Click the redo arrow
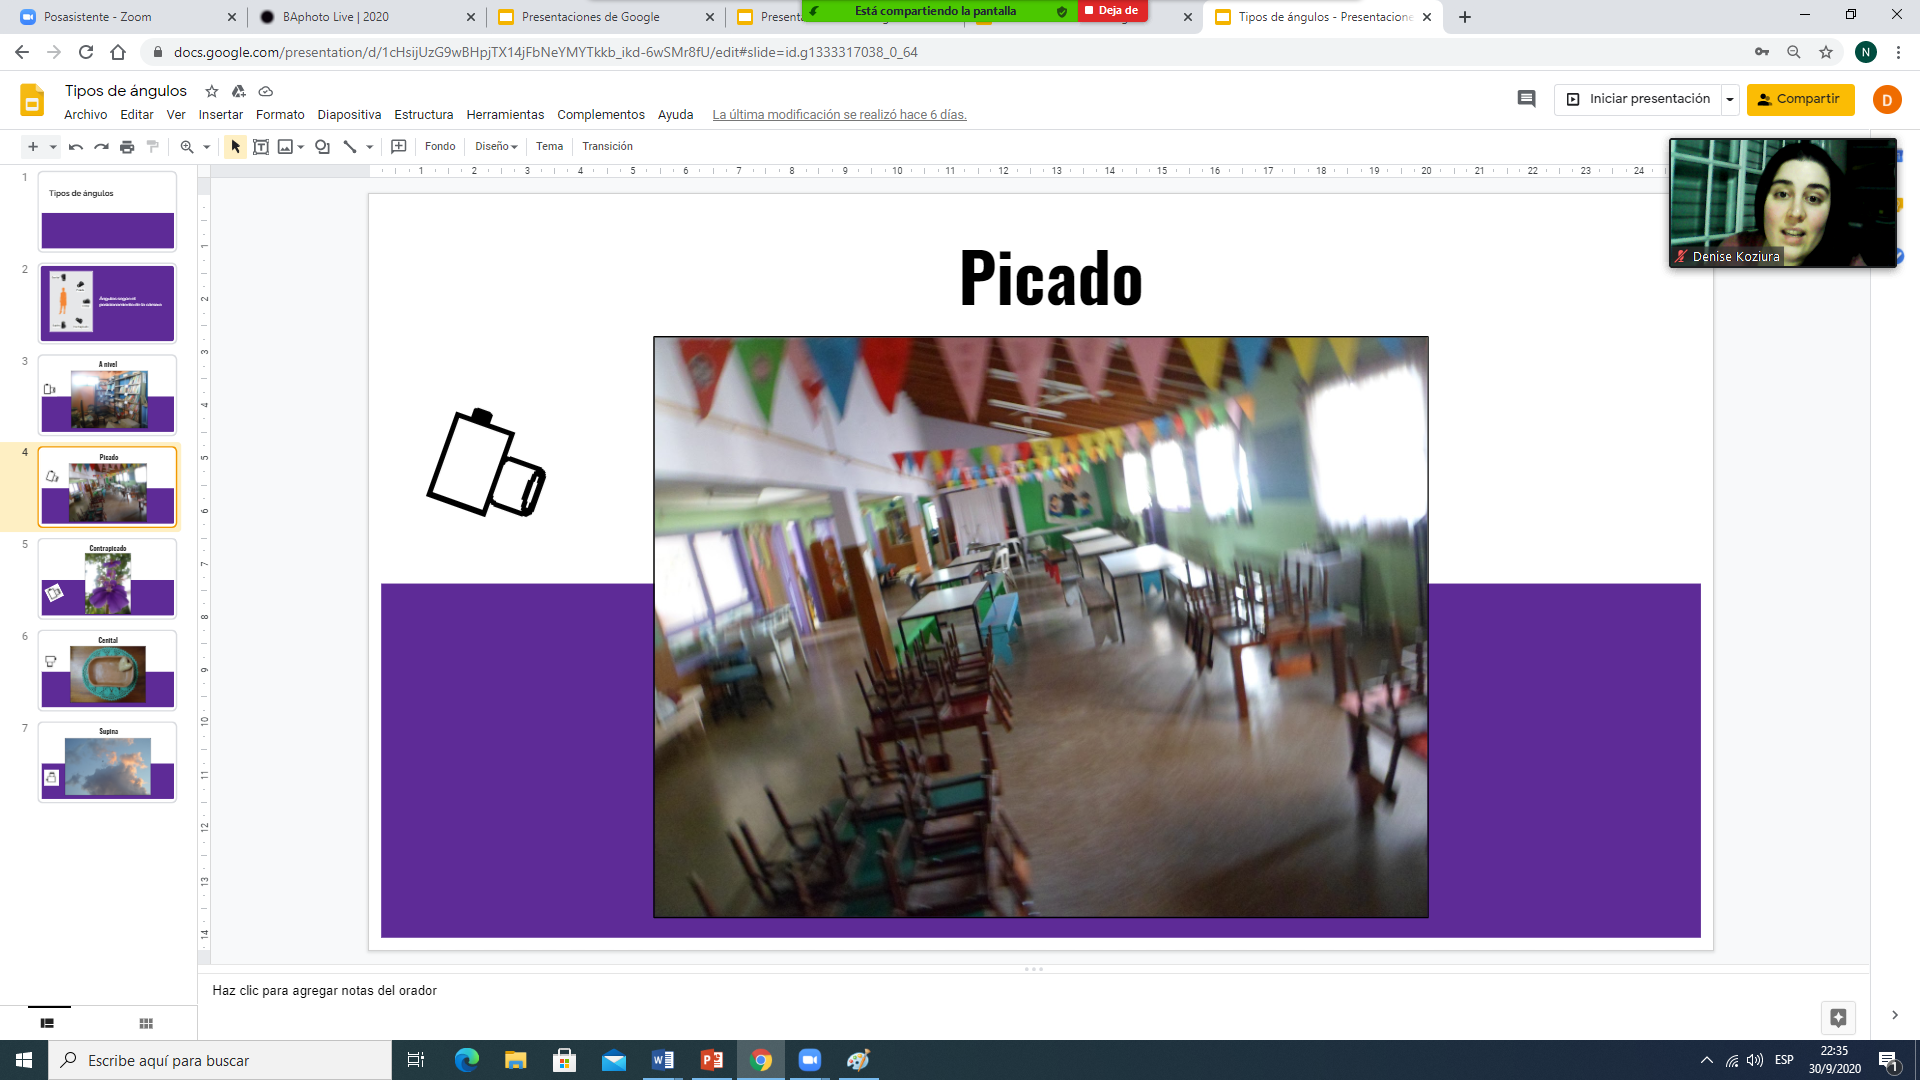The height and width of the screenshot is (1080, 1920). [x=101, y=147]
